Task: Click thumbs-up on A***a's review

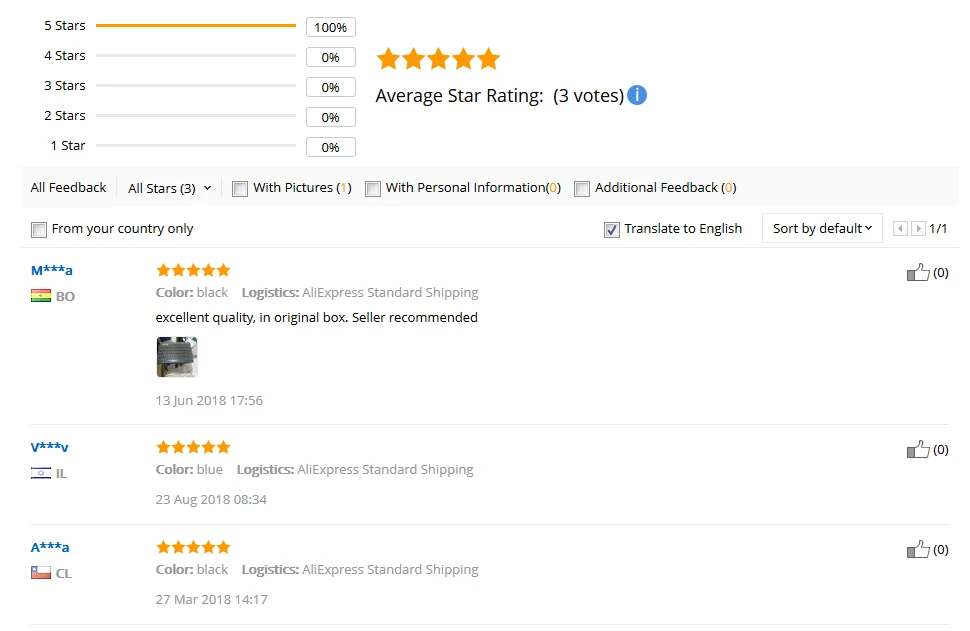Action: click(918, 549)
